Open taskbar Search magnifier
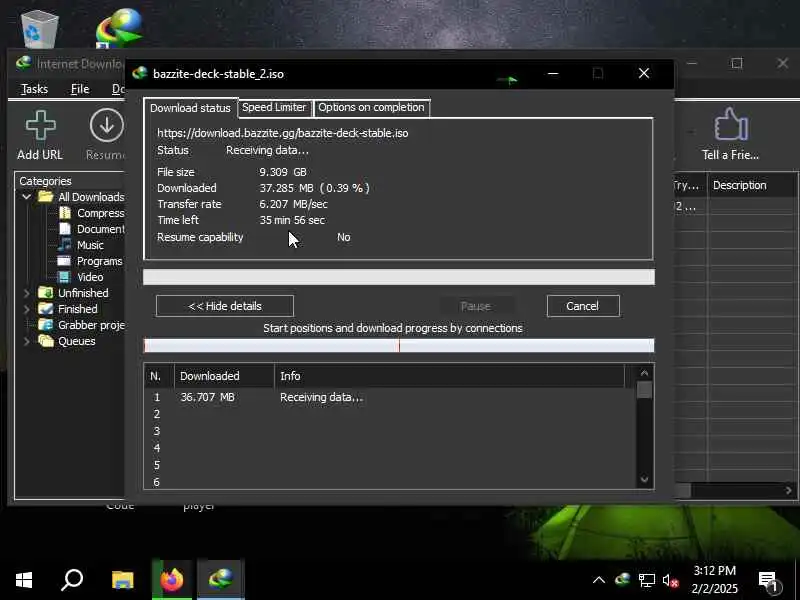Viewport: 800px width, 600px height. tap(72, 580)
